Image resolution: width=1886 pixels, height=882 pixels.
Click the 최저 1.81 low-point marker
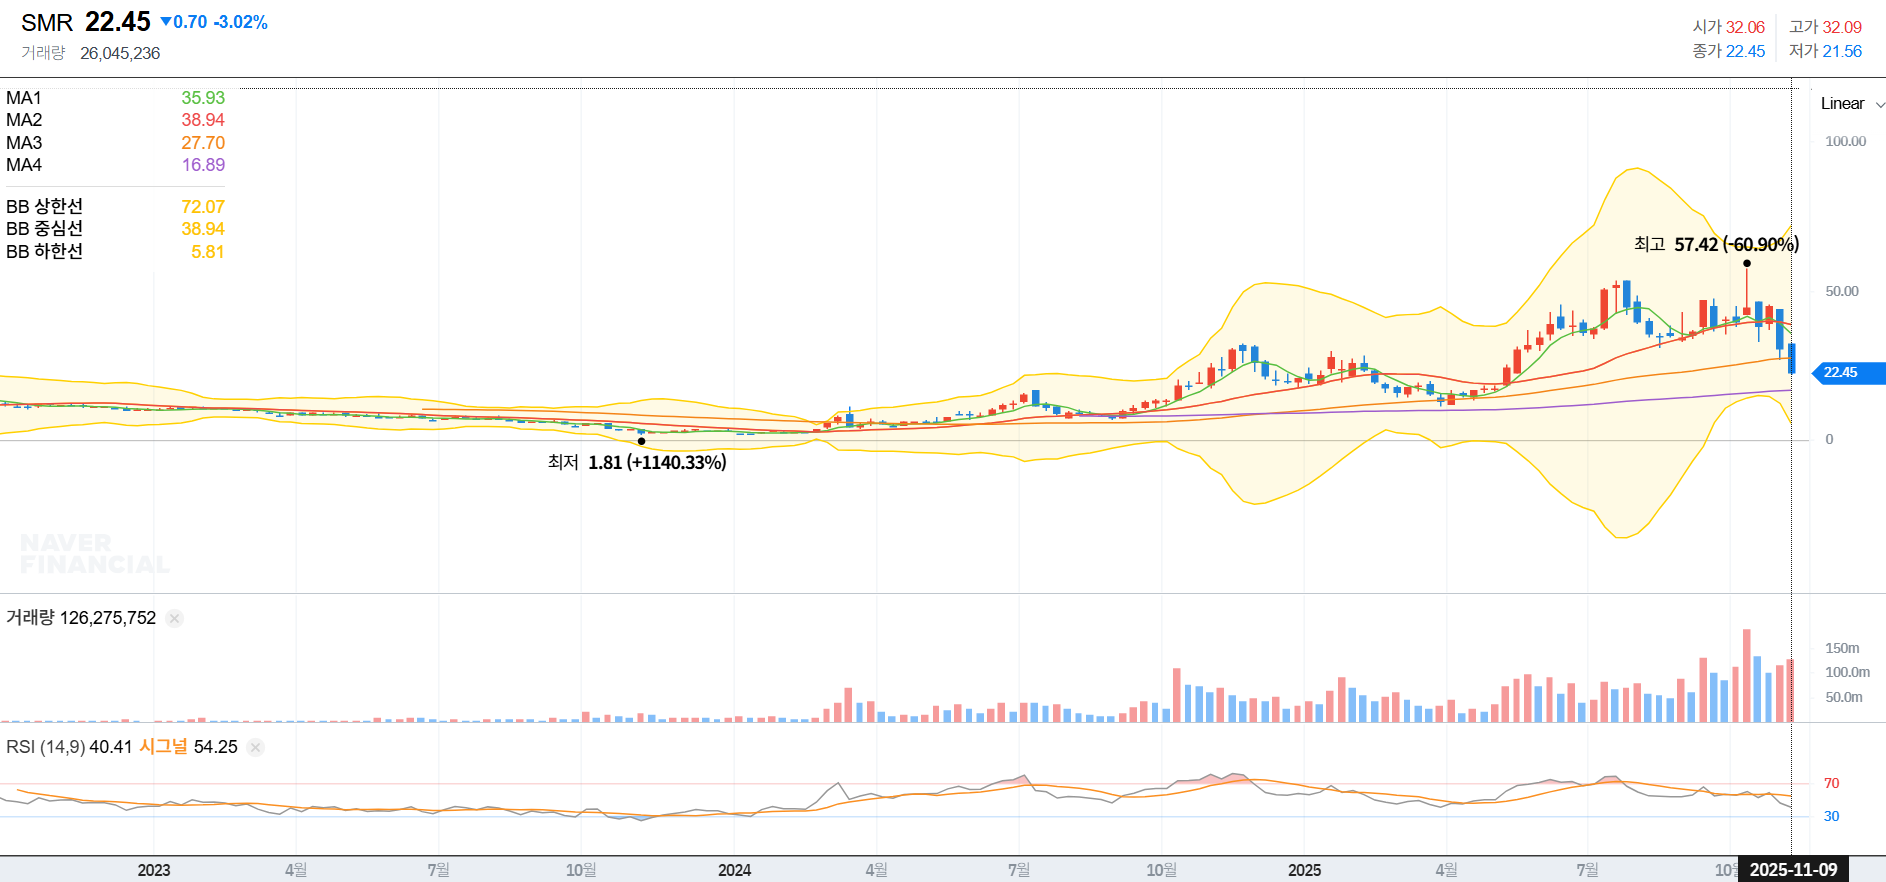637,462
